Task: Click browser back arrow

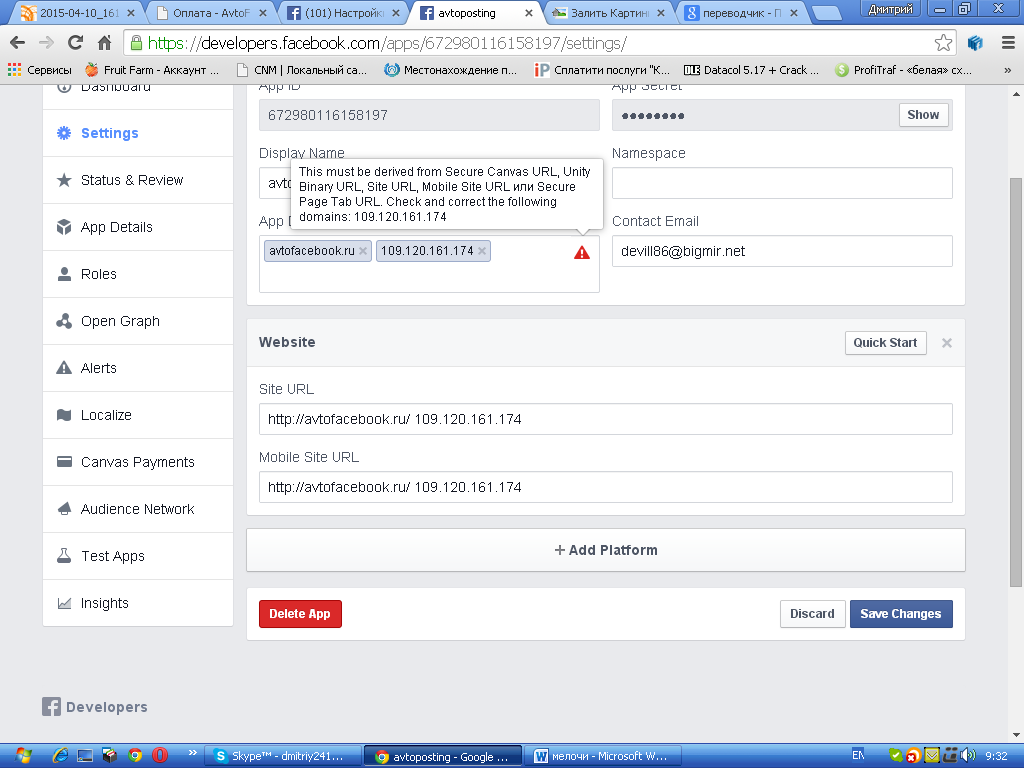Action: 18,43
